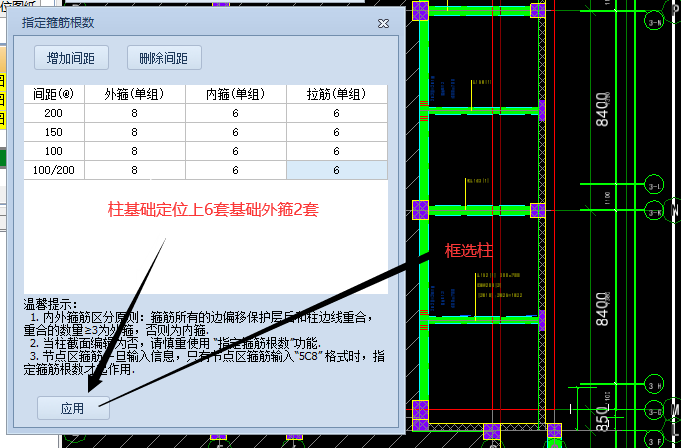Click axis bubble 3-H in drawing
Screen dimensions: 681x448
click(654, 385)
